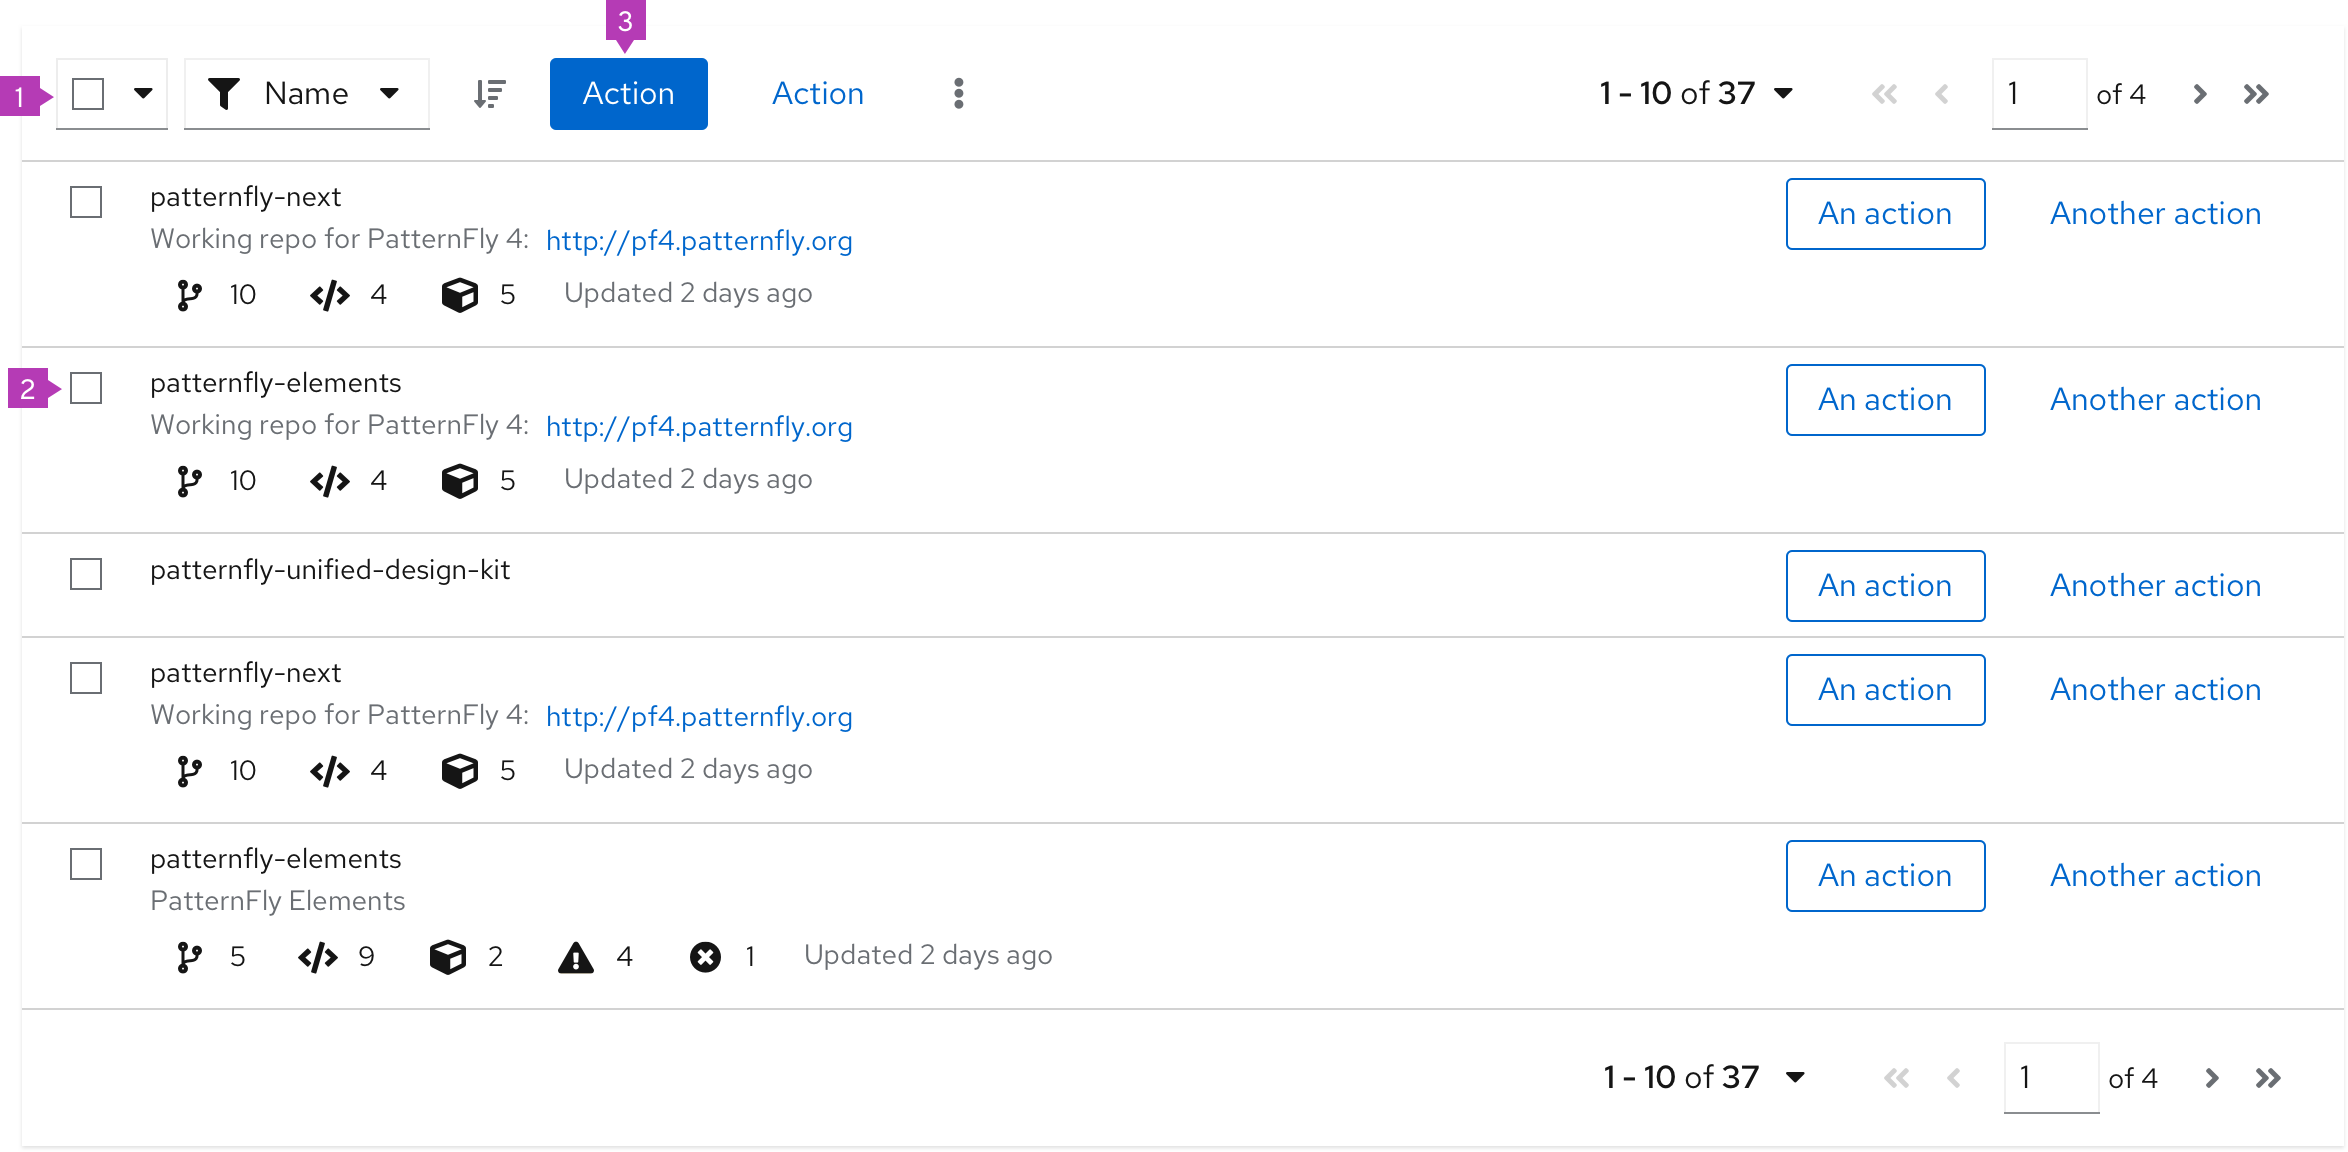Click the filled blue Action button

point(626,93)
